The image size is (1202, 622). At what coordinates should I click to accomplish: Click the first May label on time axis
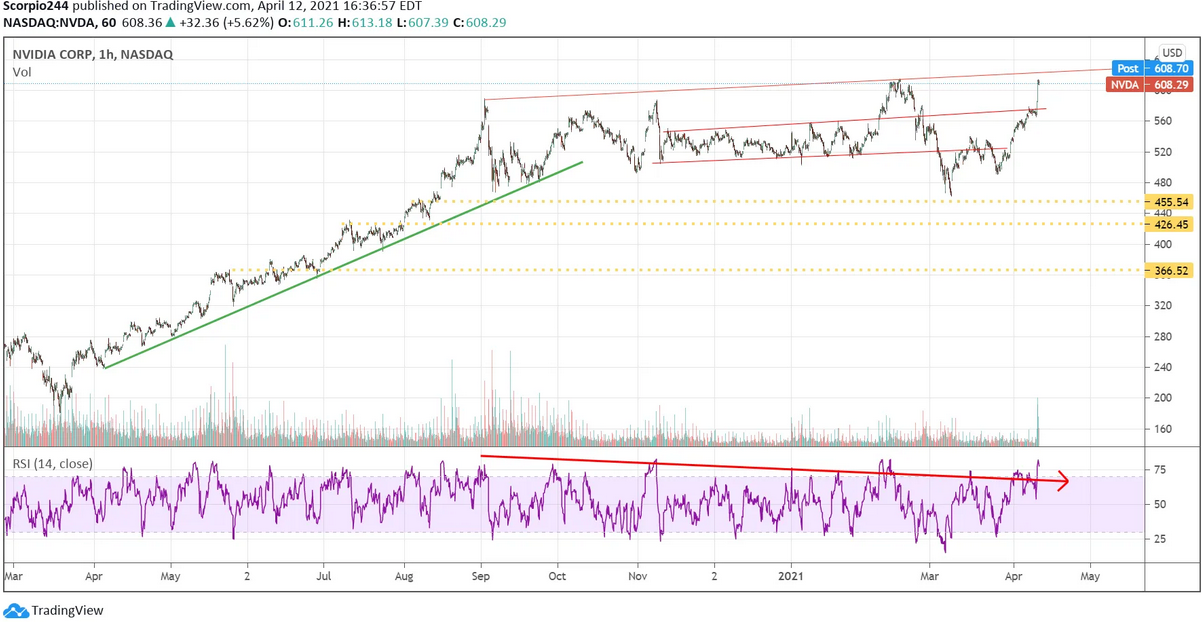pyautogui.click(x=170, y=577)
